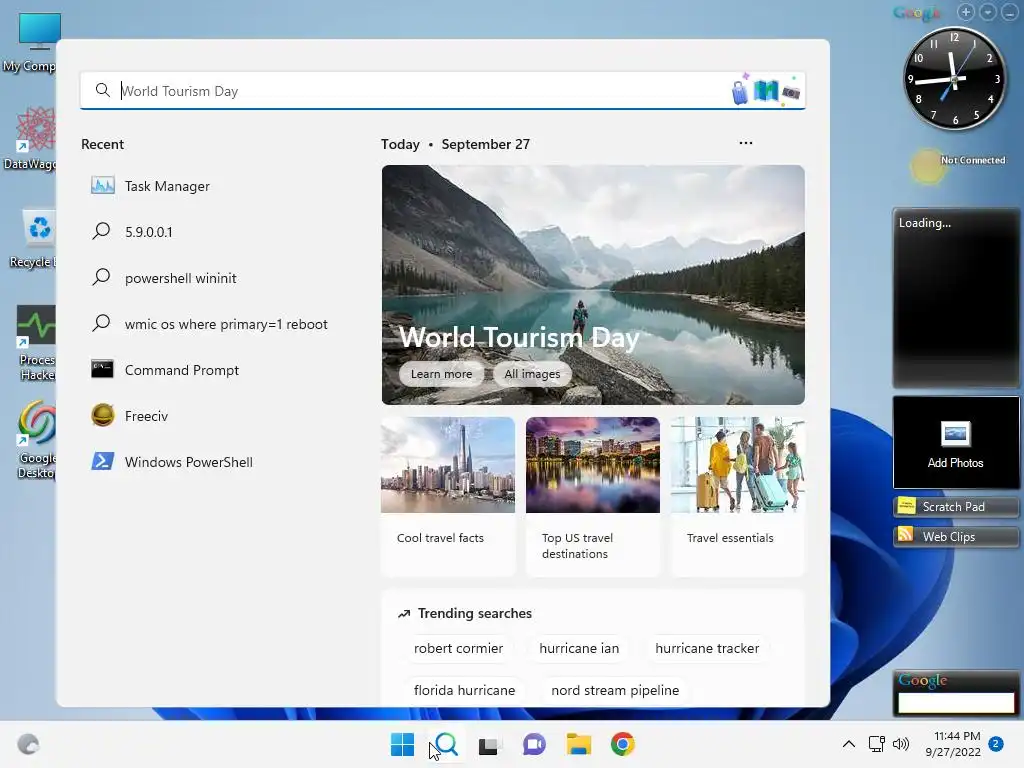Open File Explorer on taskbar
This screenshot has width=1024, height=768.
pos(579,744)
